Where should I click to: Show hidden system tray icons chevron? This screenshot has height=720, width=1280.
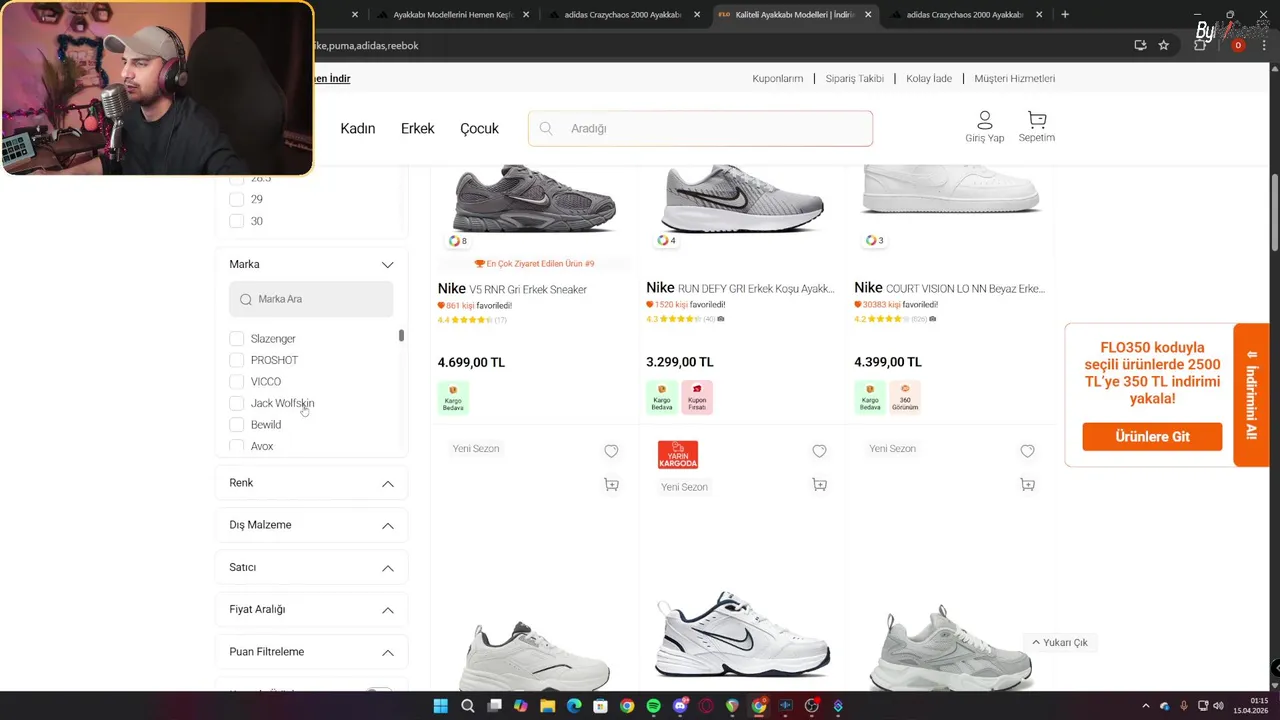[x=1146, y=706]
